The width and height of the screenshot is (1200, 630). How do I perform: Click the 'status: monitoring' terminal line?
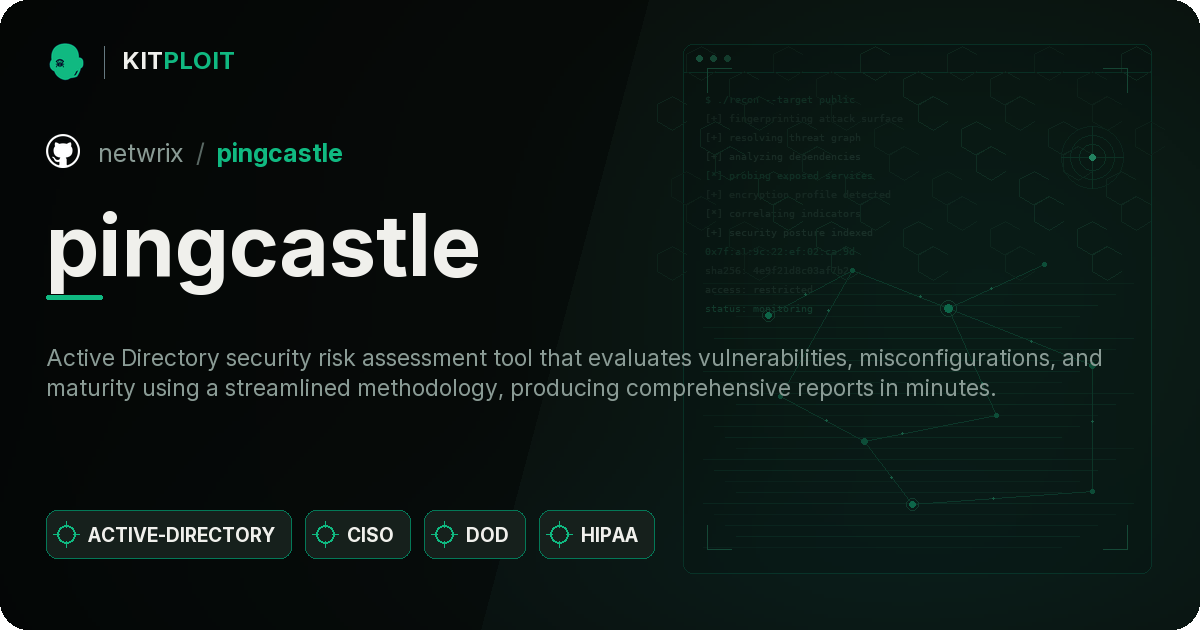tap(759, 309)
